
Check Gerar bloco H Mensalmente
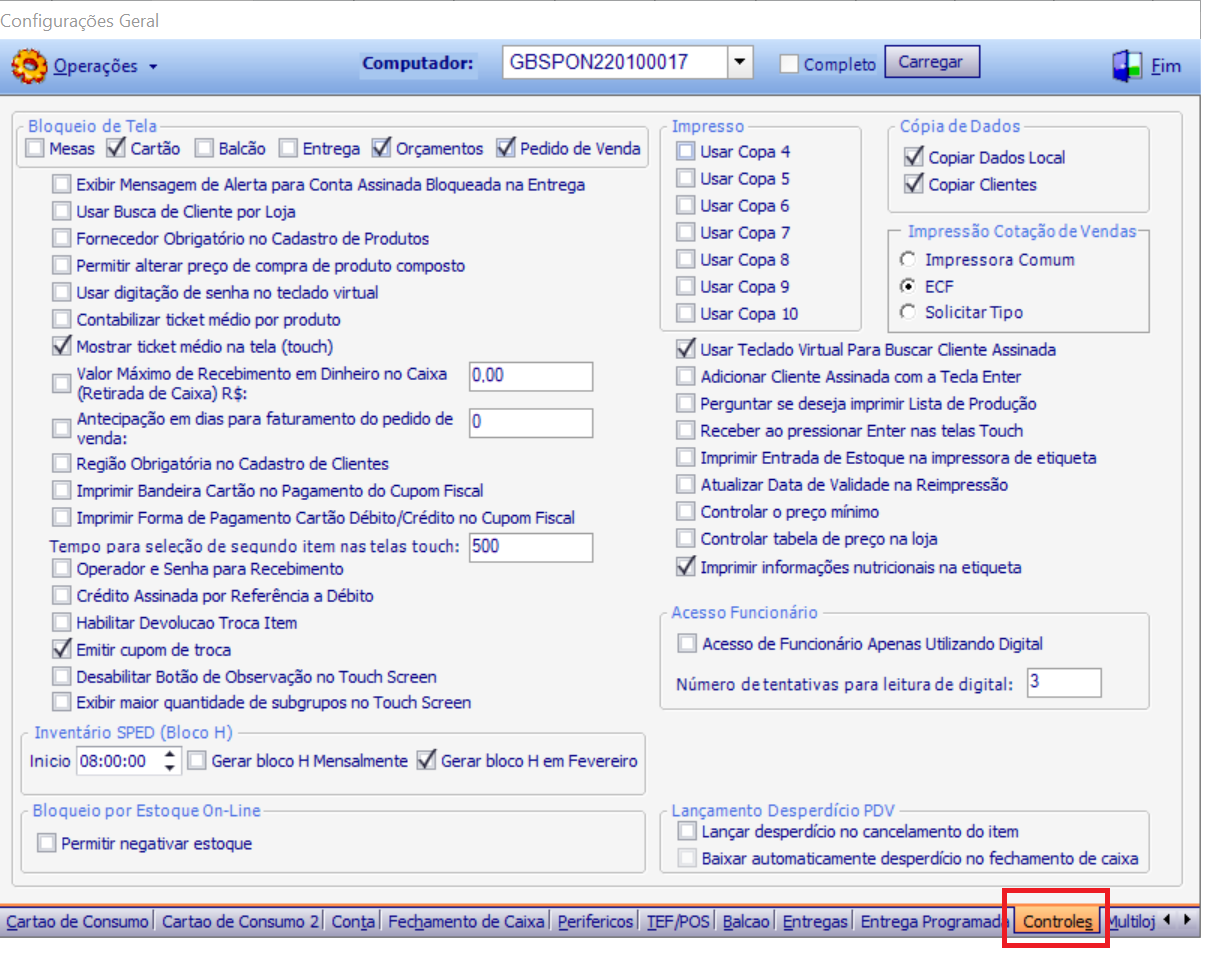[198, 761]
